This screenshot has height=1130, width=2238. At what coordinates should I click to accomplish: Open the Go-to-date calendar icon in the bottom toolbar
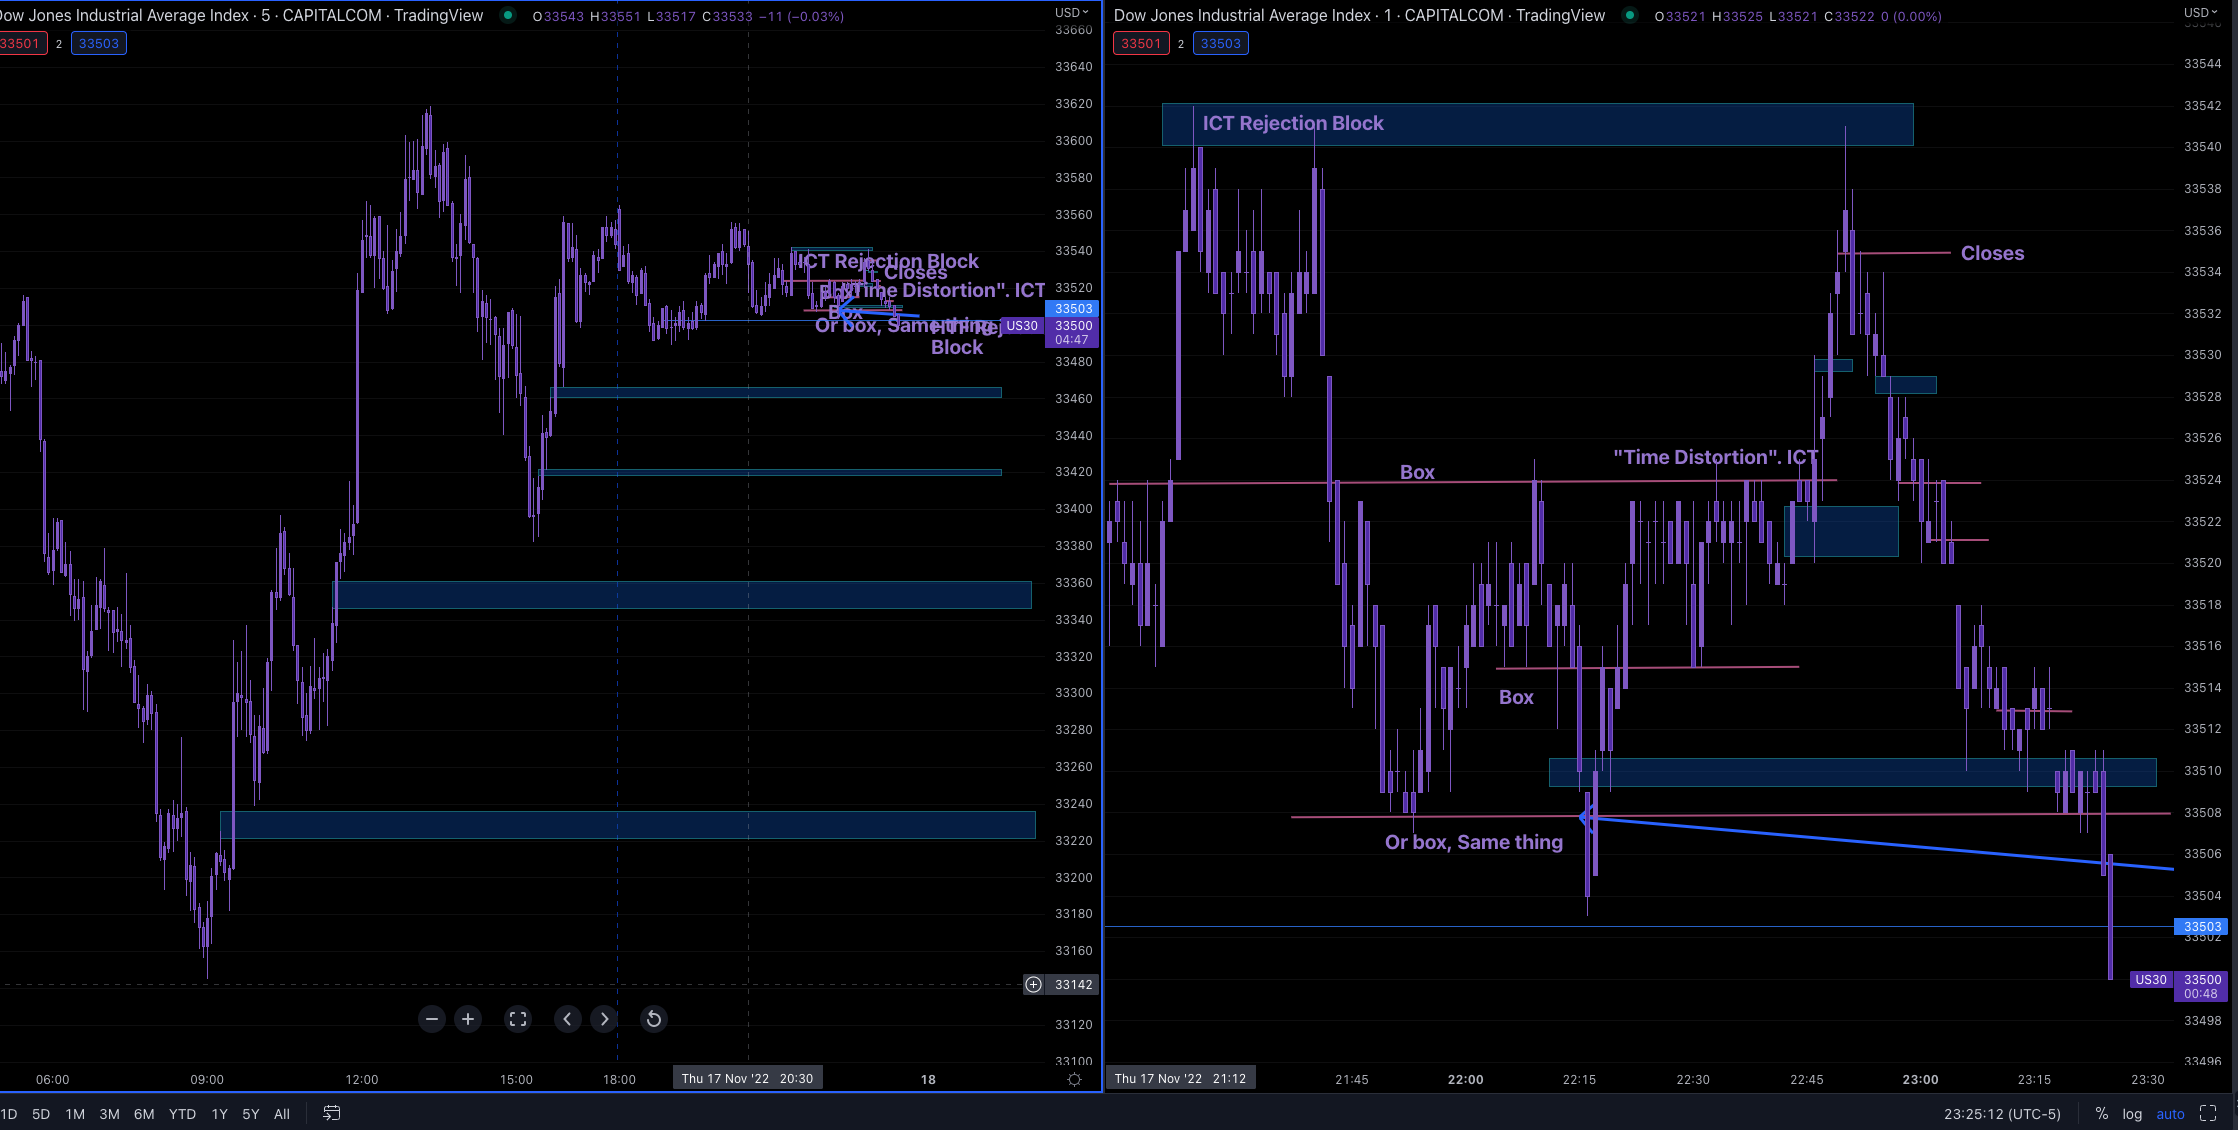pyautogui.click(x=330, y=1113)
